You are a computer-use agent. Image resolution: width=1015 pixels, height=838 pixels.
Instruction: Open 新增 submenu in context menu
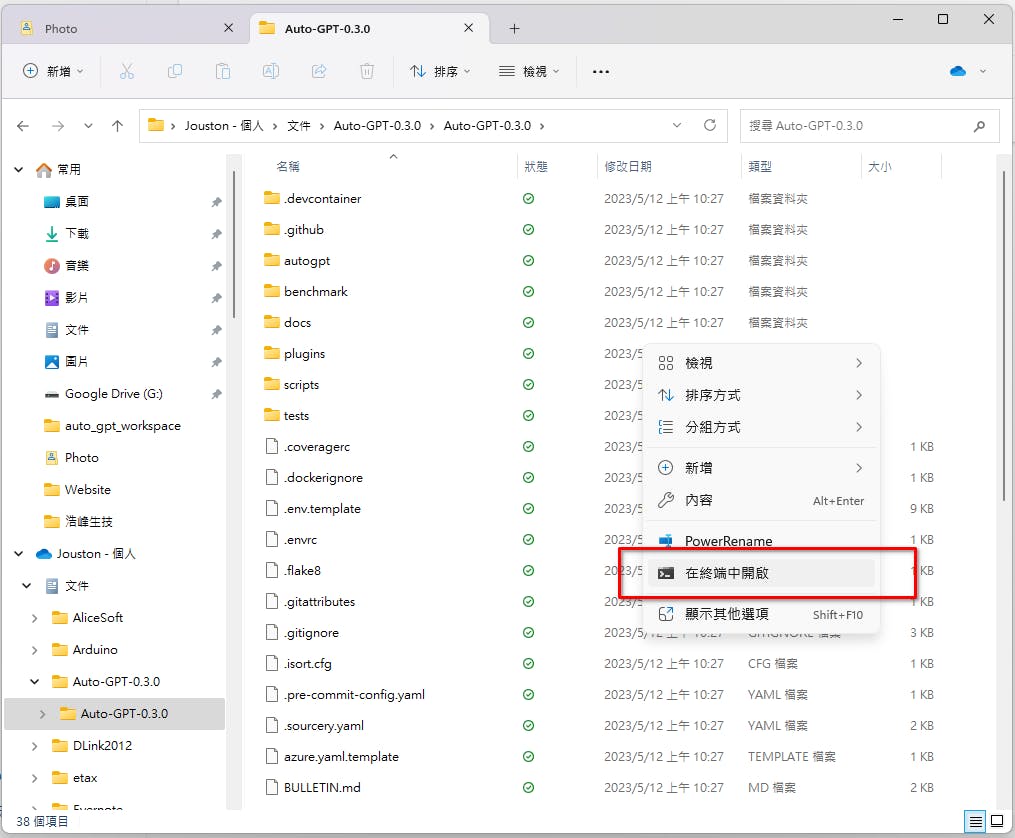(761, 468)
